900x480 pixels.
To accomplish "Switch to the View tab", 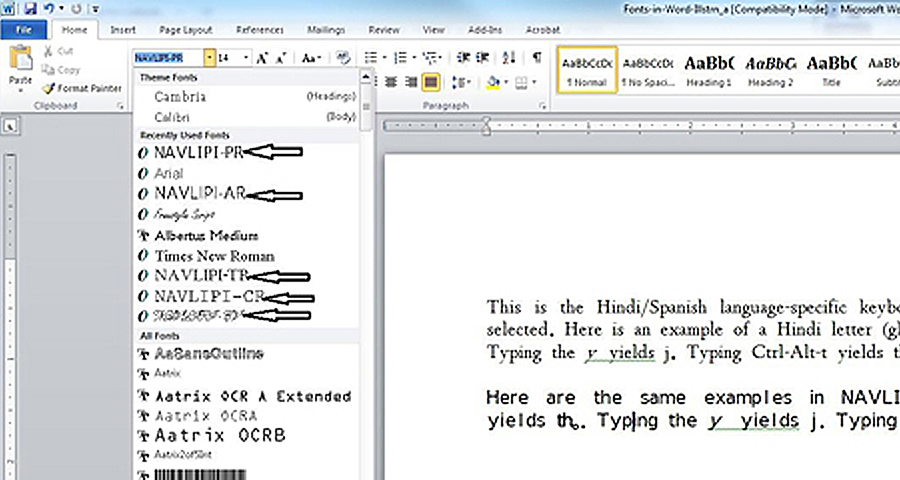I will pos(433,30).
